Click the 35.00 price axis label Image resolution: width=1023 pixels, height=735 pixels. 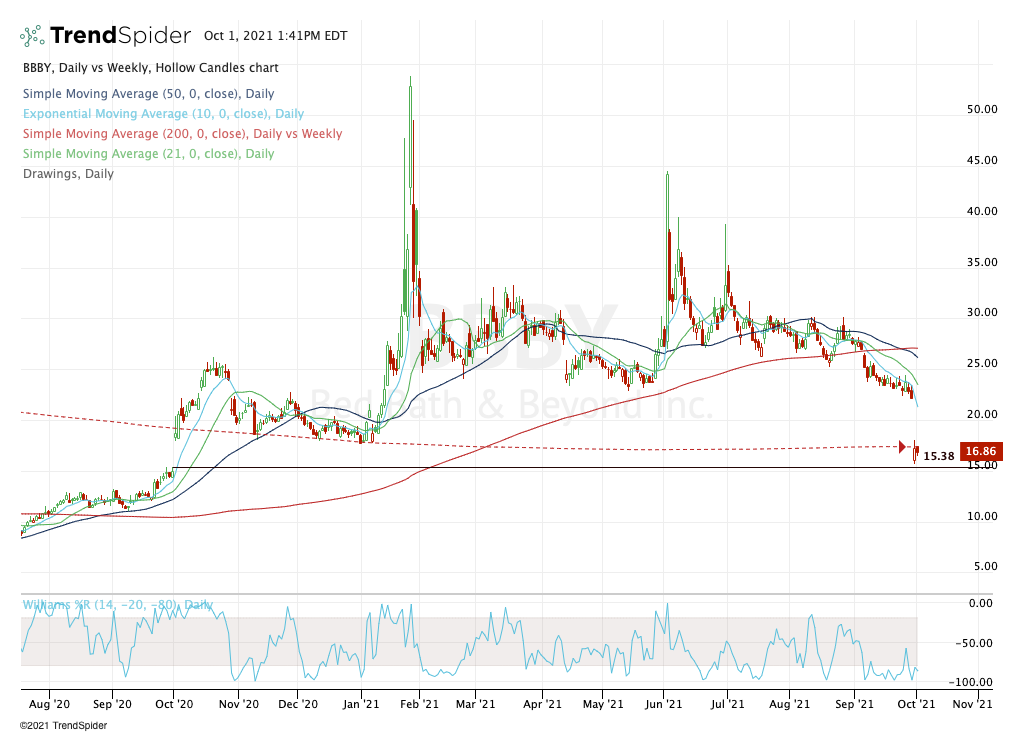[982, 262]
